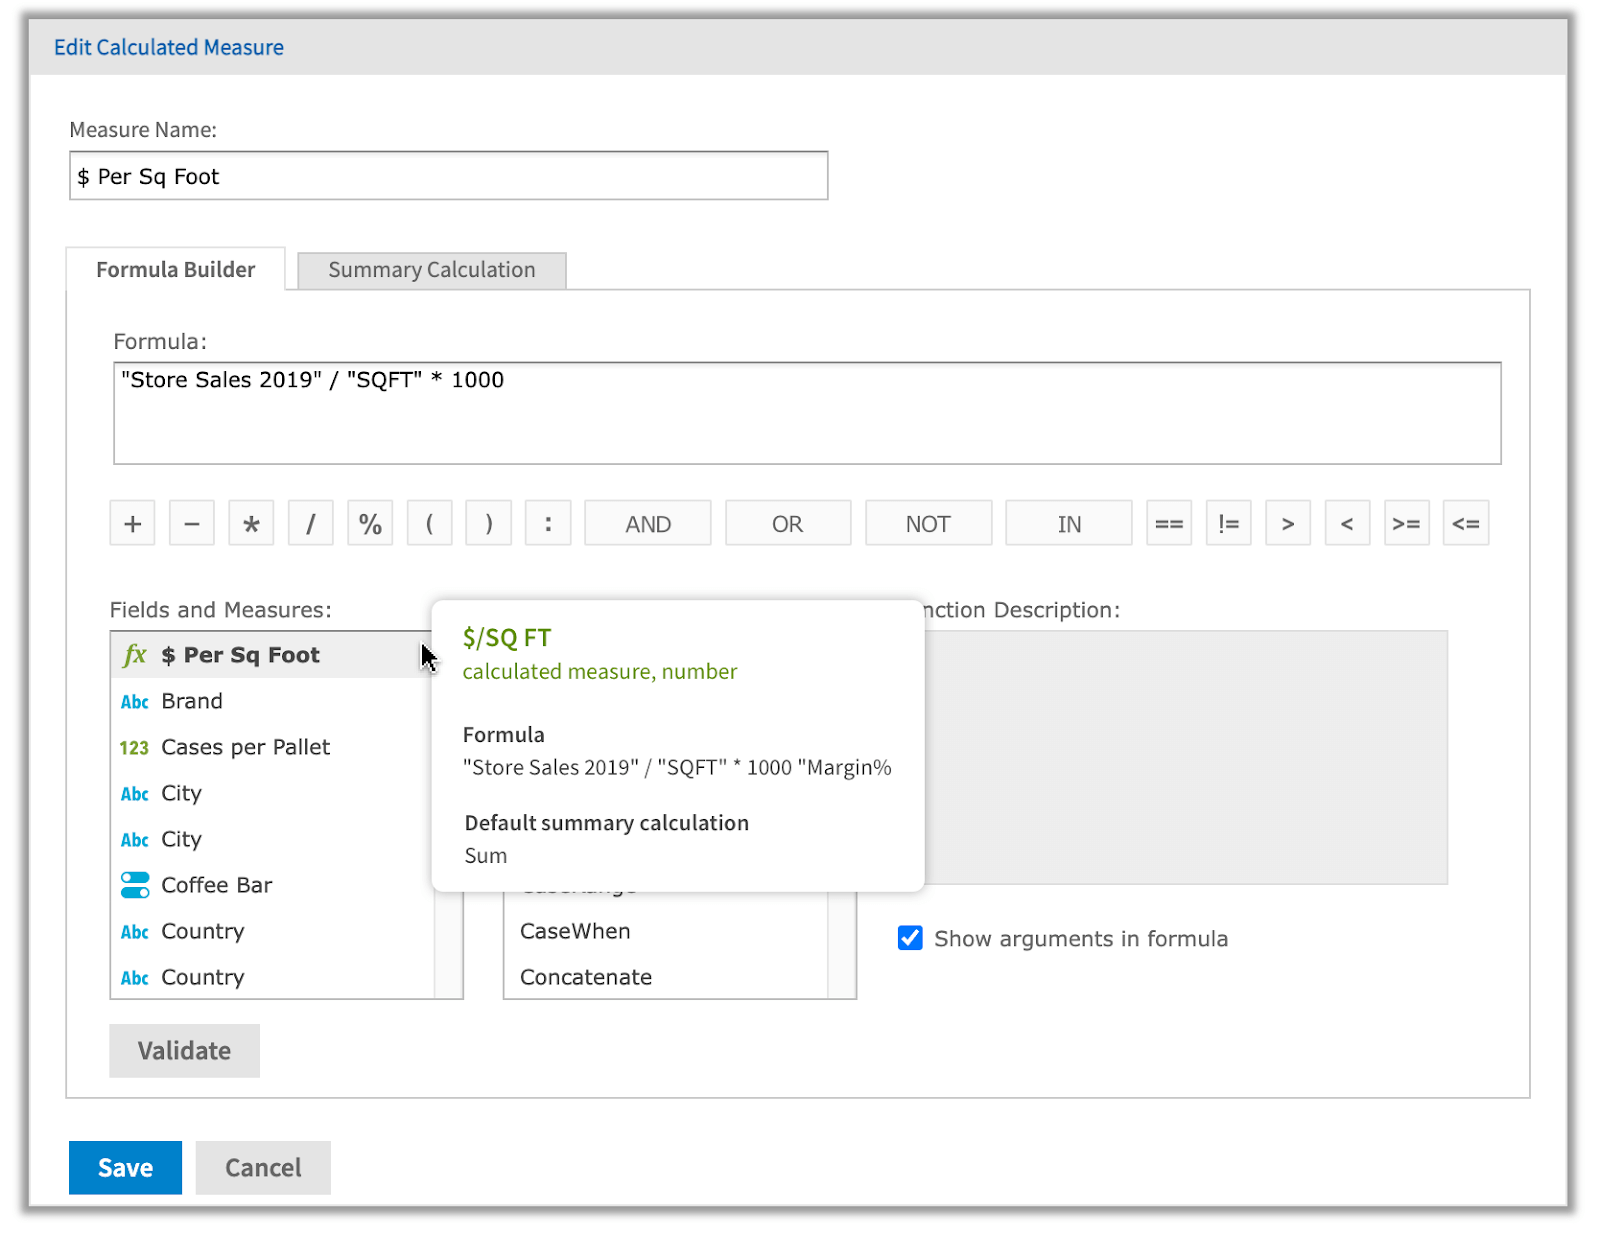This screenshot has height=1235, width=1600.
Task: Click the fx icon beside $ Per Sq Foot
Action: tap(134, 655)
